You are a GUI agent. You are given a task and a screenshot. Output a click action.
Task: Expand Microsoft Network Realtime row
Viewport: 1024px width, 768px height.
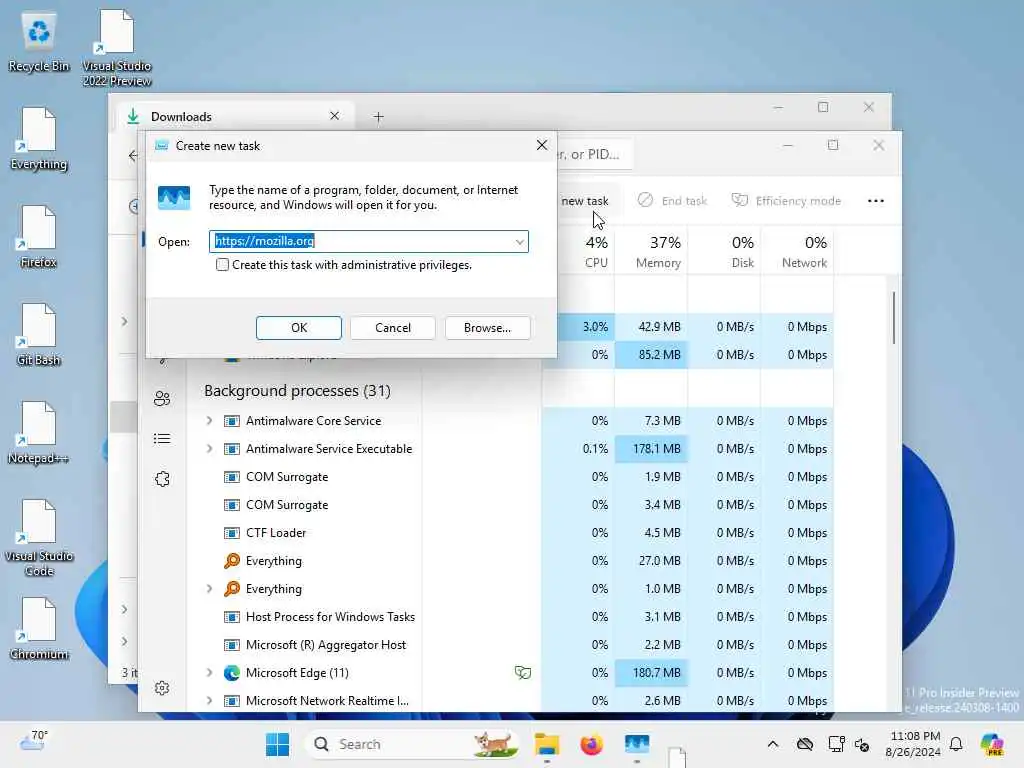click(209, 700)
